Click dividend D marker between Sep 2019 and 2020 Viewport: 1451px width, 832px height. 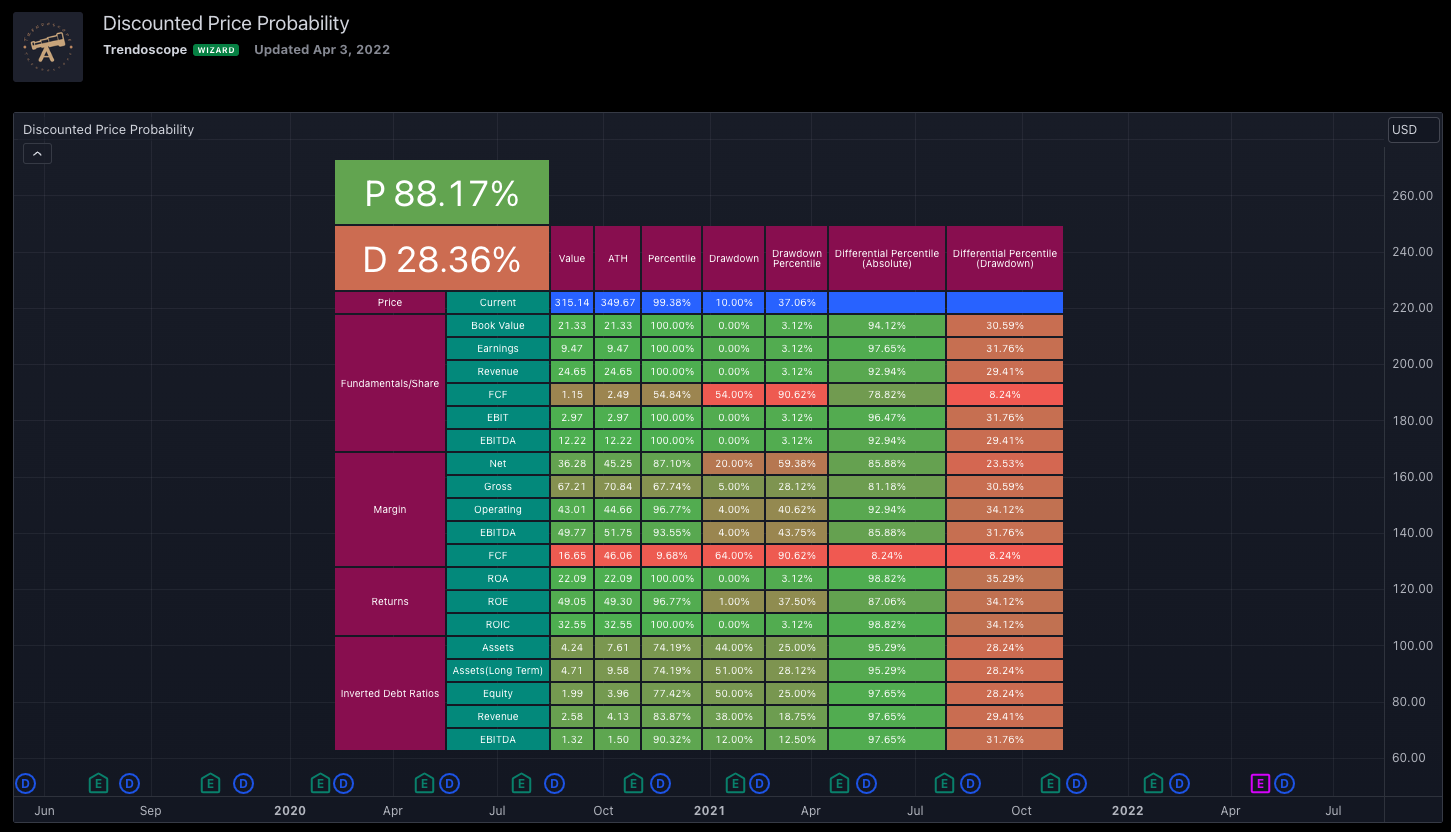point(244,783)
